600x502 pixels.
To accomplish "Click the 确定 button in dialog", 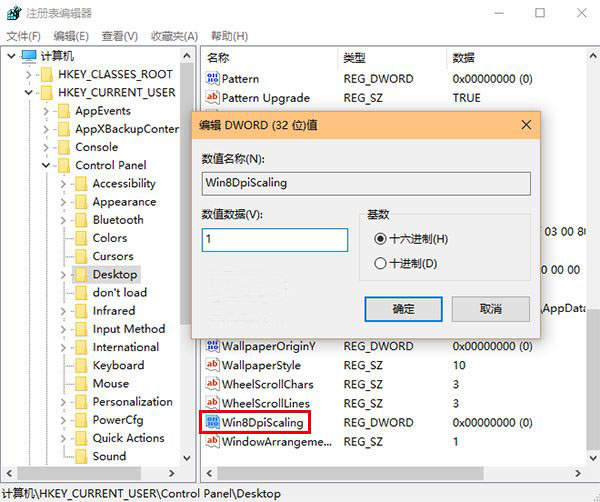I will [403, 308].
